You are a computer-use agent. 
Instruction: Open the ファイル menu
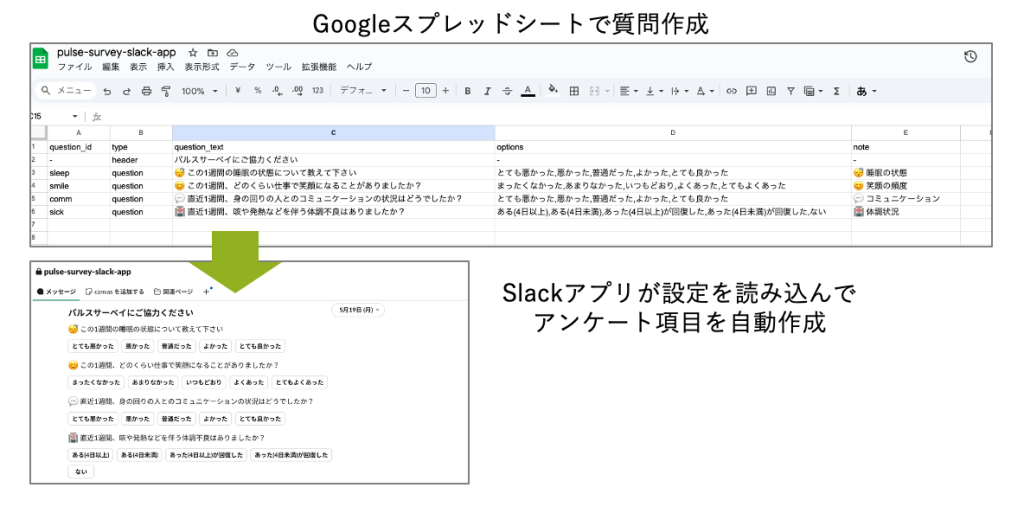pos(74,67)
